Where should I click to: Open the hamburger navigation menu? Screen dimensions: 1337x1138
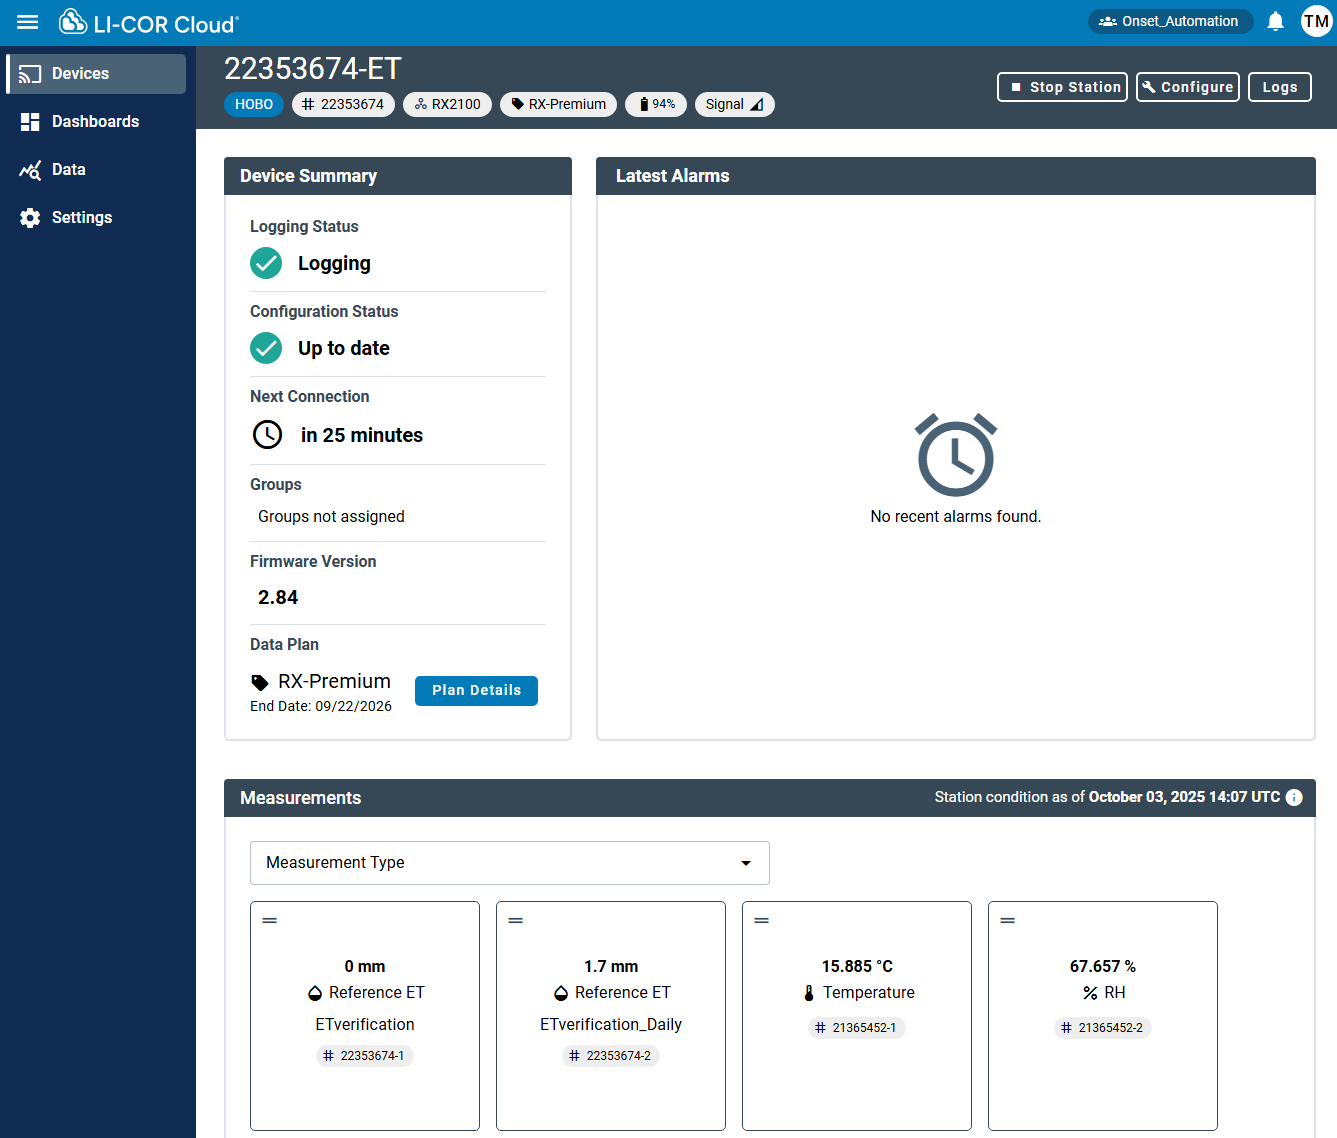click(x=27, y=21)
